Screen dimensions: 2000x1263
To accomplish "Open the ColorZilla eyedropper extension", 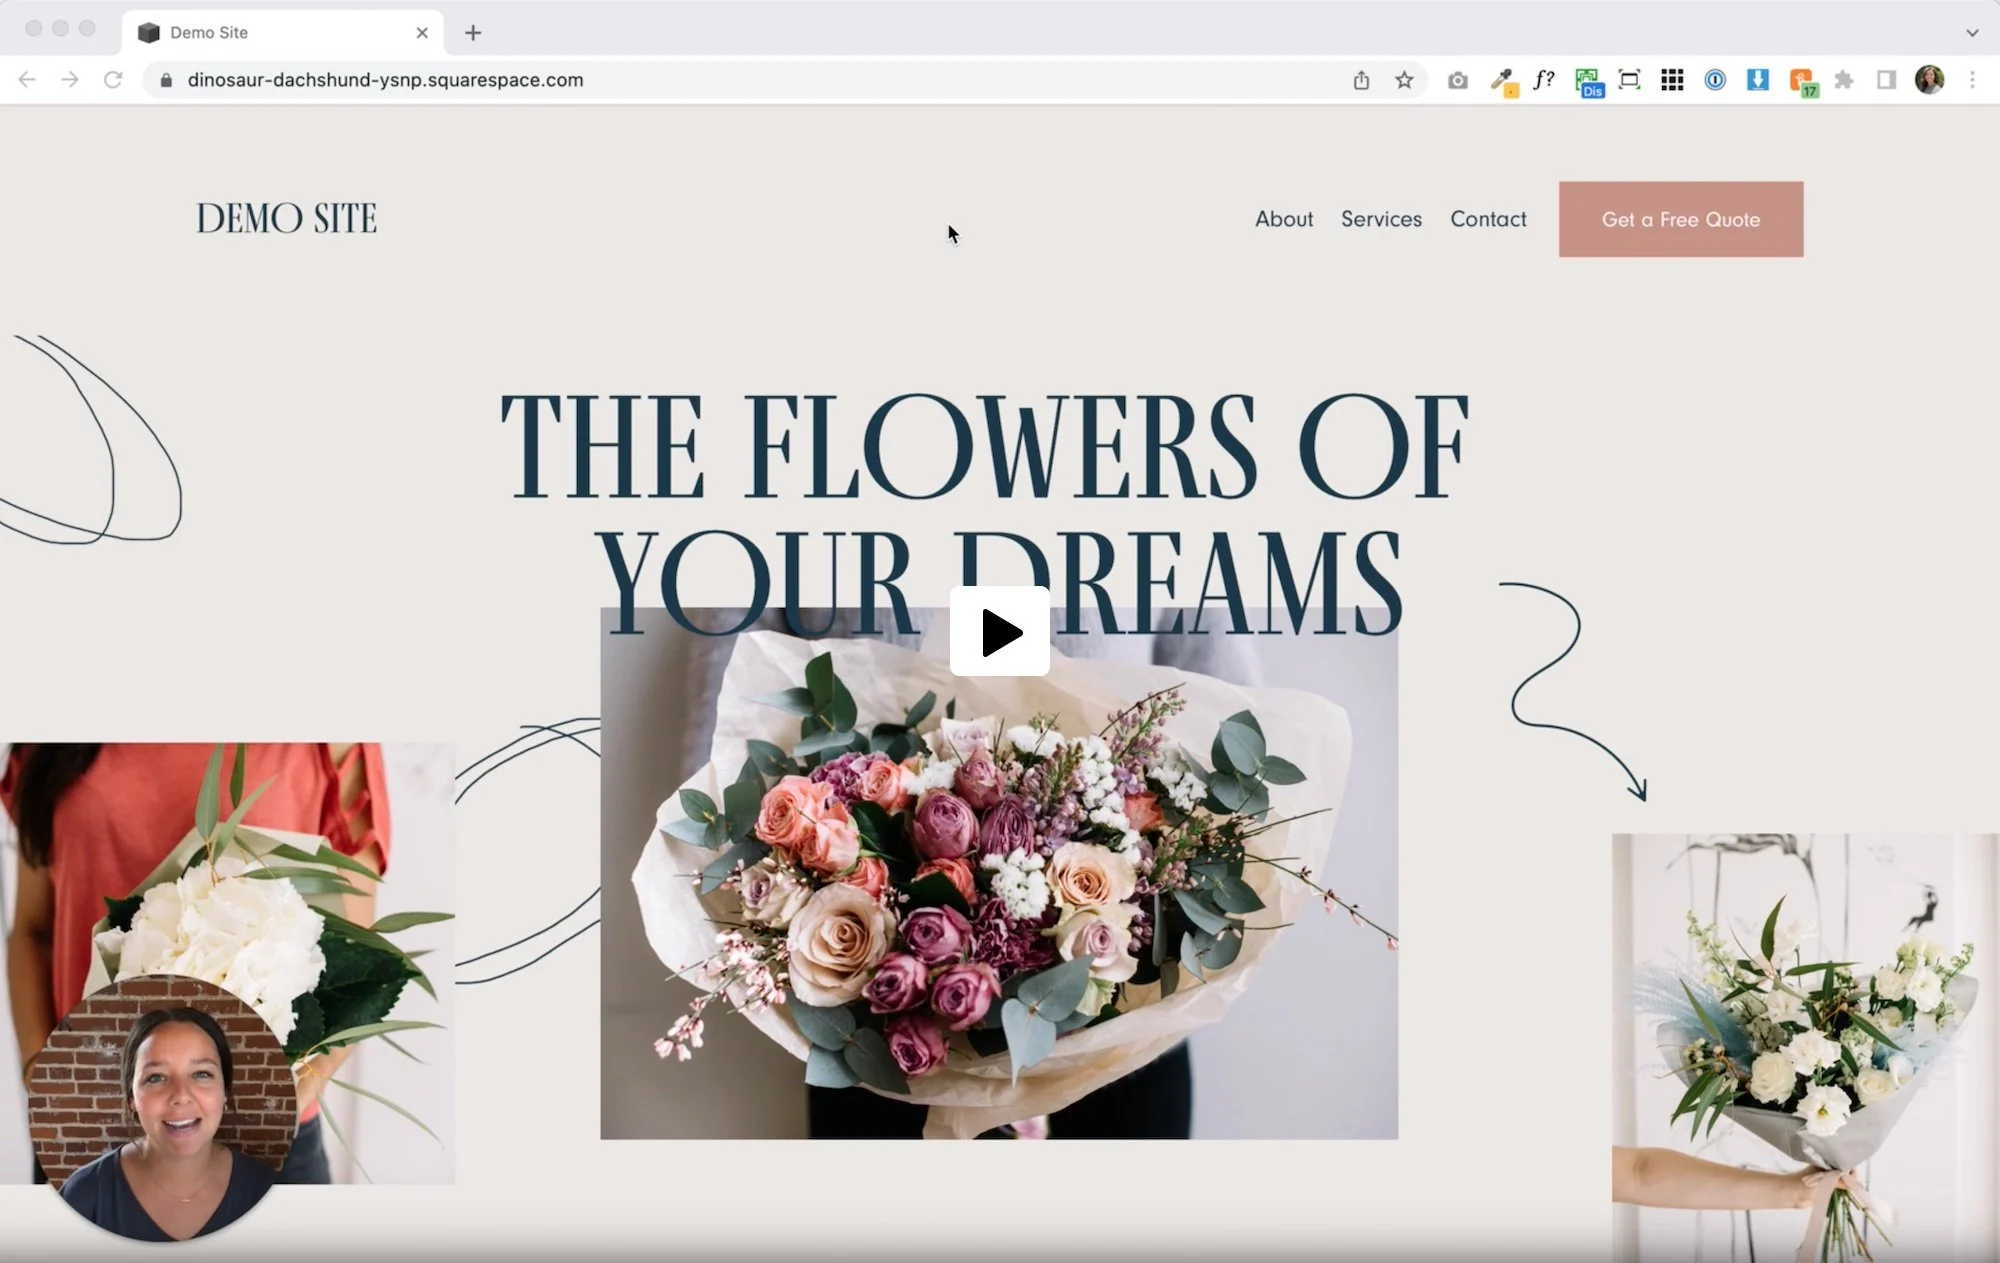I will coord(1505,80).
